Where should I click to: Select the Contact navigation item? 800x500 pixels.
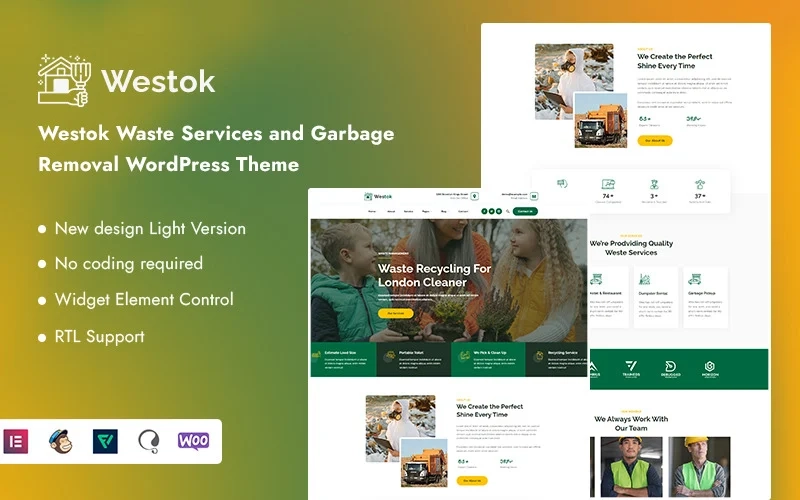click(463, 212)
